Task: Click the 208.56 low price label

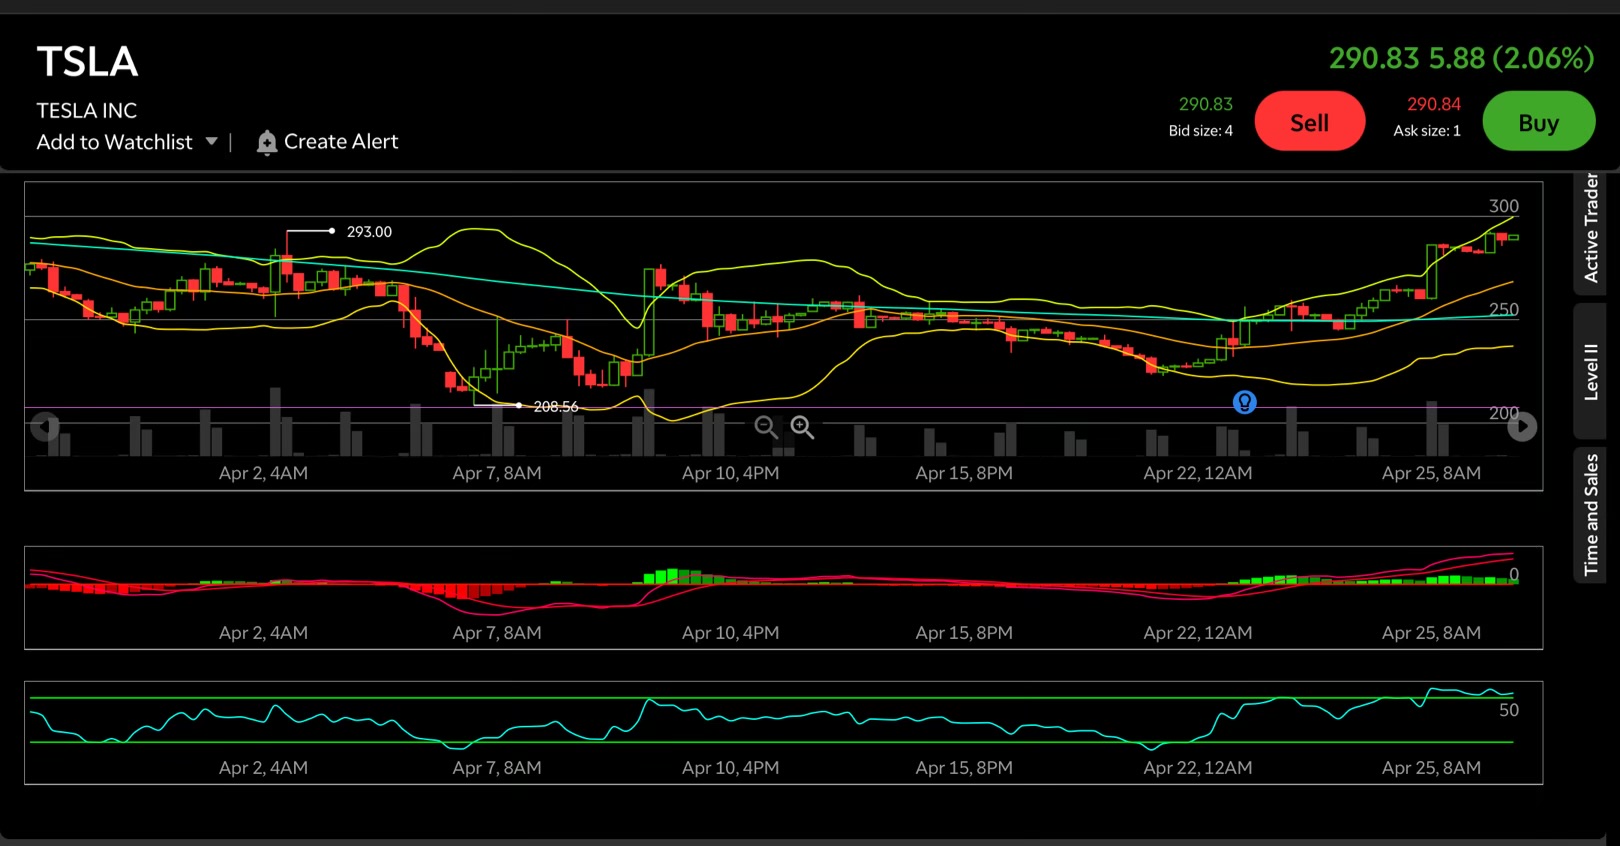Action: coord(556,406)
